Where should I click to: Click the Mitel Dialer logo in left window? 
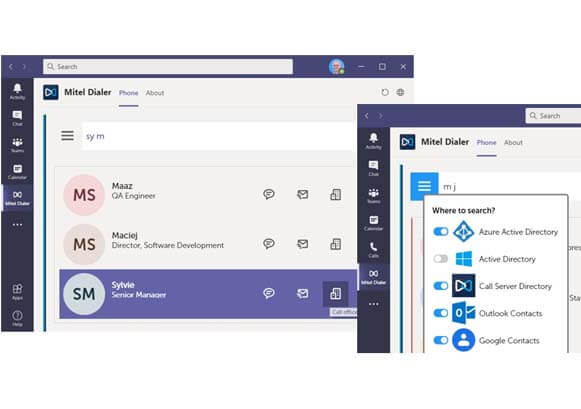51,92
